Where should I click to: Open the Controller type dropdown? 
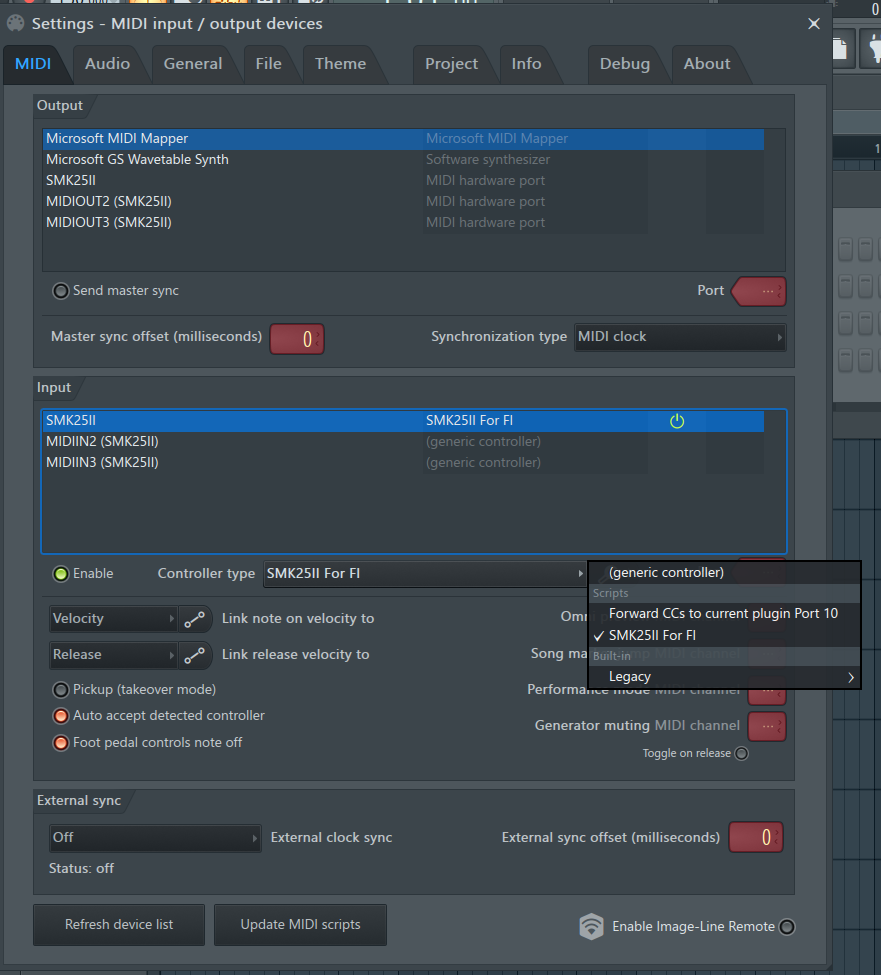(425, 573)
